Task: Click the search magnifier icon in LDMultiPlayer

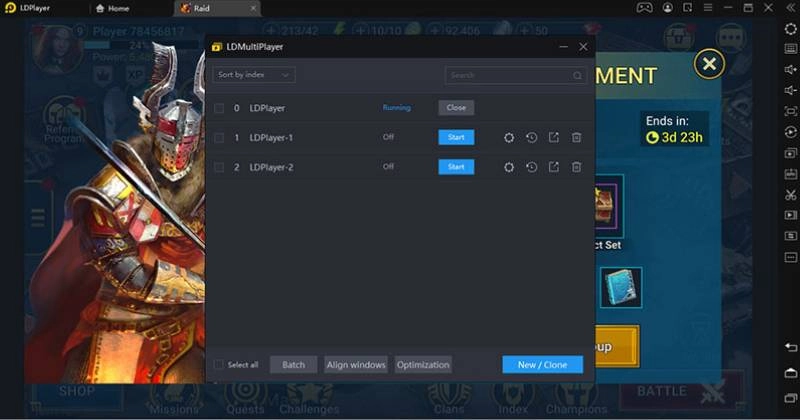Action: coord(577,76)
